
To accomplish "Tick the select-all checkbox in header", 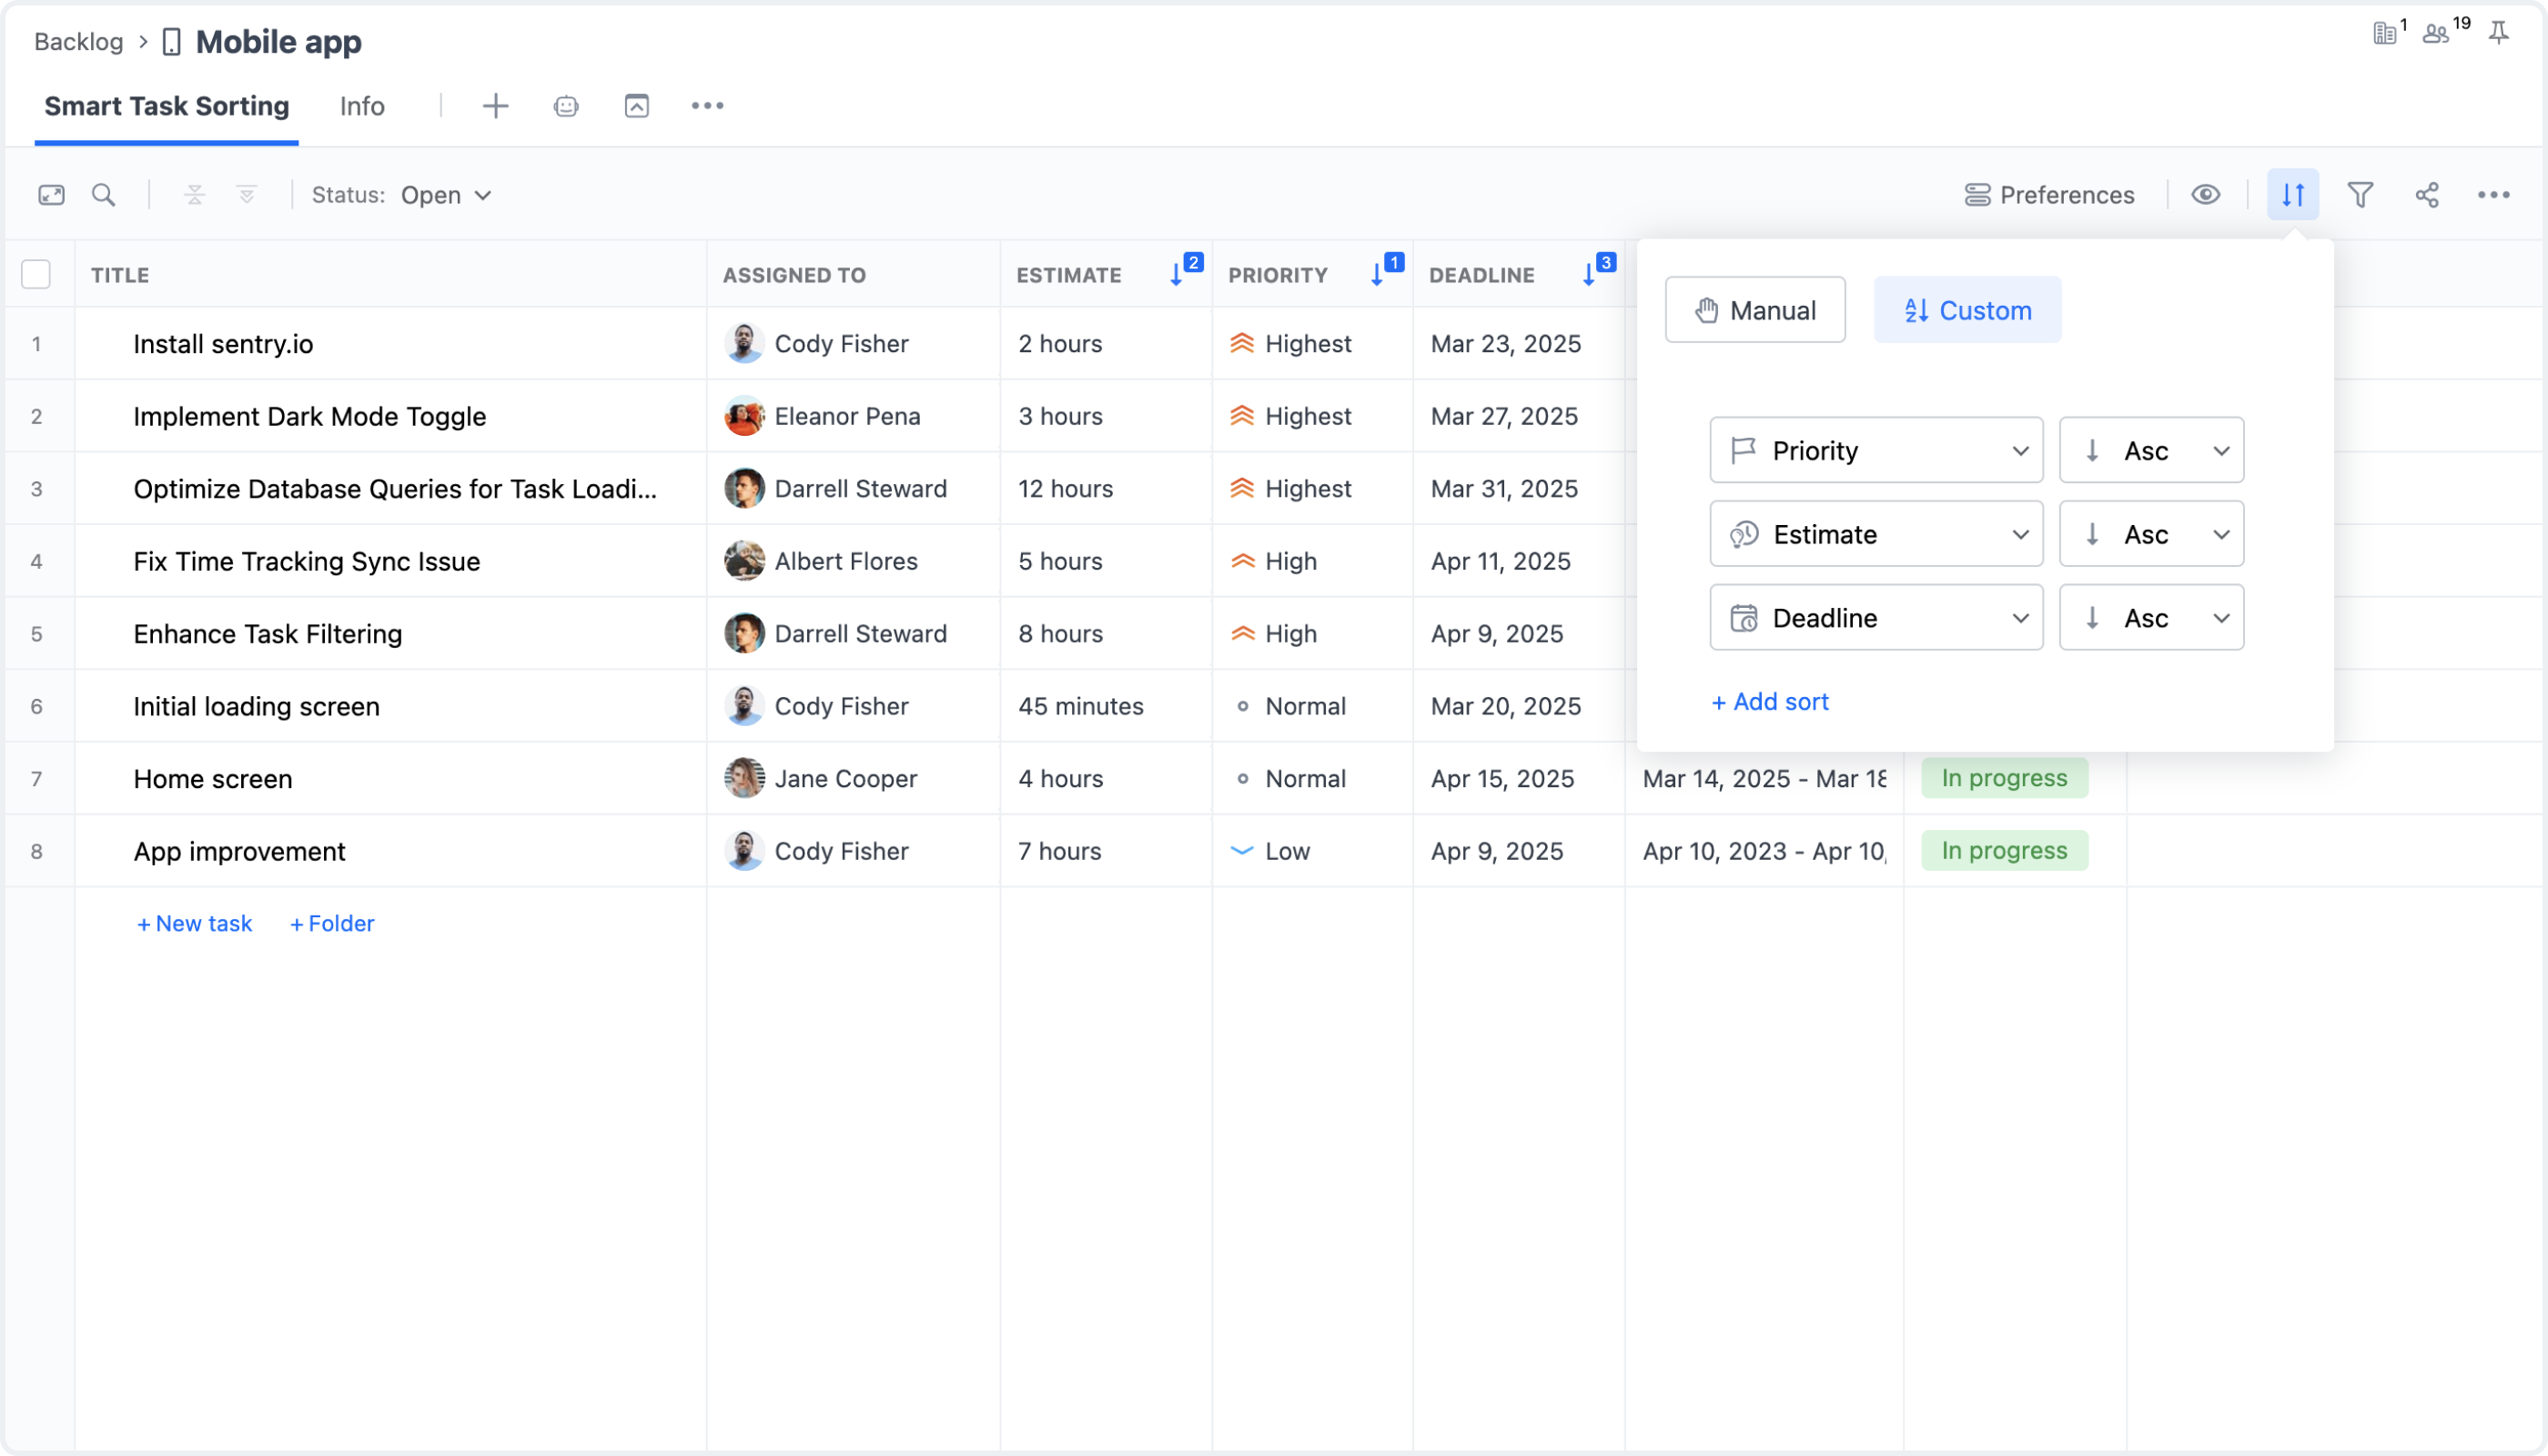I will (x=36, y=274).
